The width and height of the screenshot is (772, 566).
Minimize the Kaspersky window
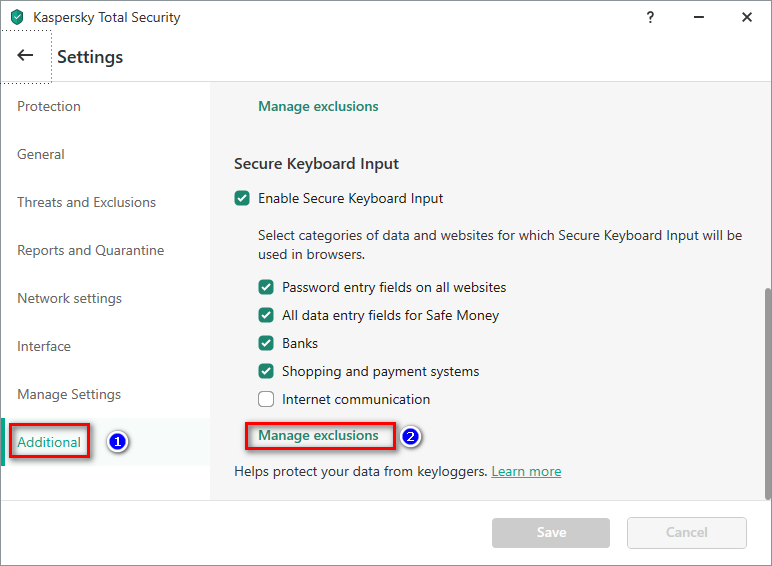[699, 17]
